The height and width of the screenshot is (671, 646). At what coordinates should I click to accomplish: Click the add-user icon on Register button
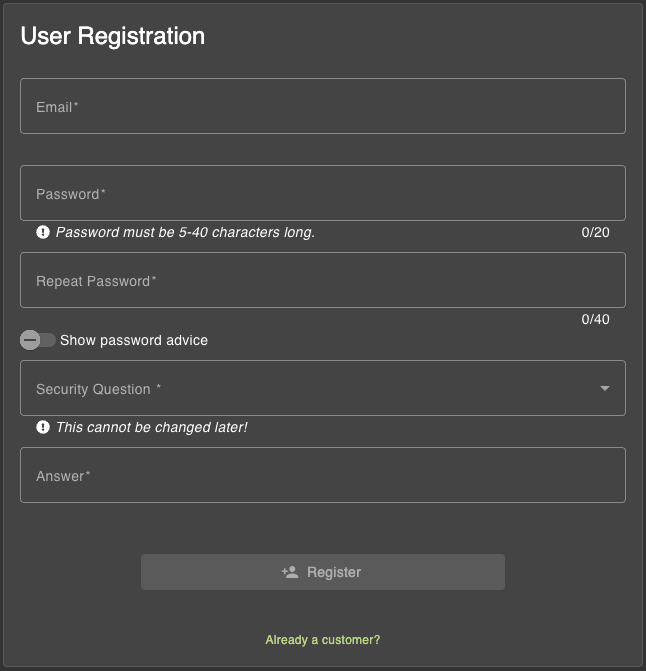tap(290, 572)
